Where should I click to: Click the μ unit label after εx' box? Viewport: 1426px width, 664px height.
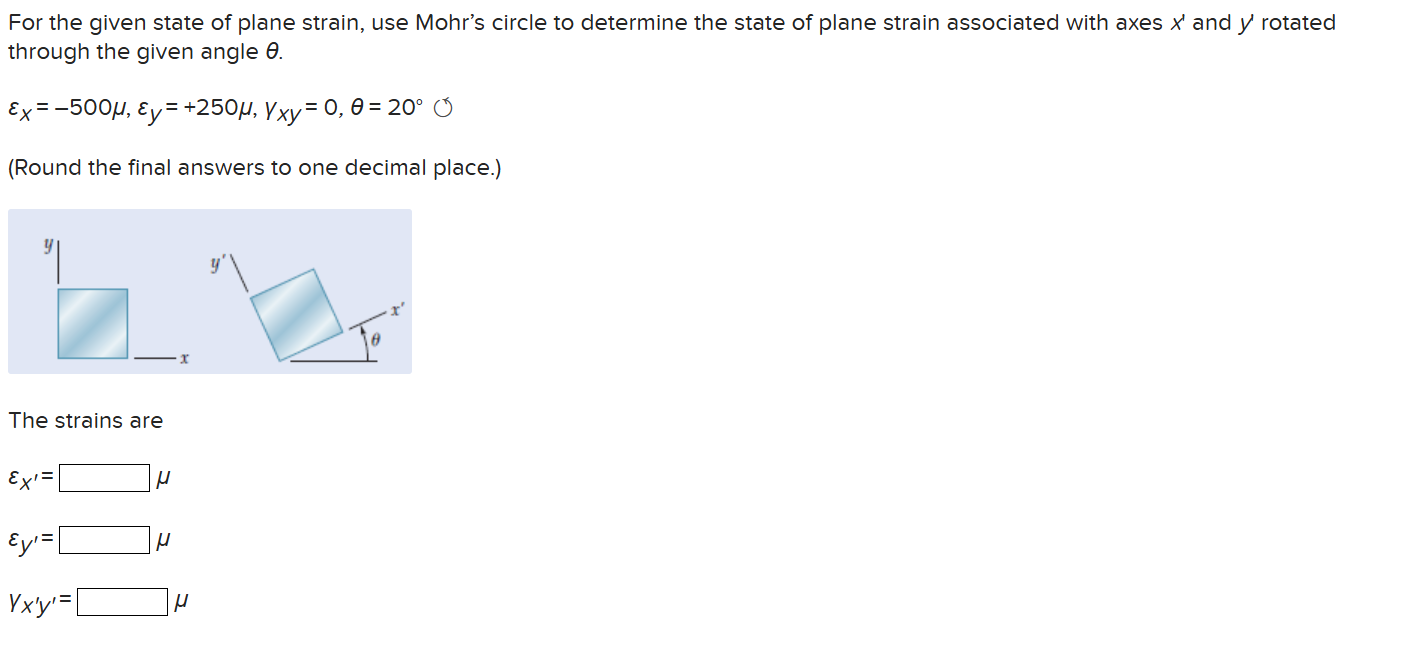[163, 478]
